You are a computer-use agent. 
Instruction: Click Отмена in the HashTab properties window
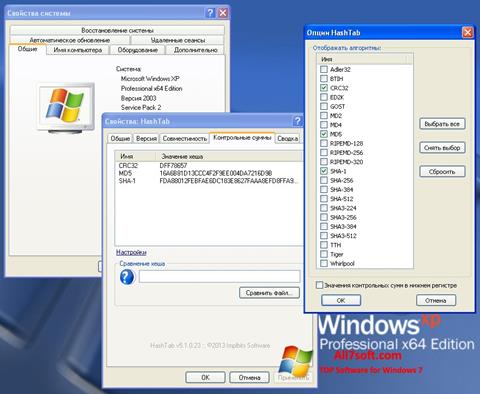[x=249, y=378]
